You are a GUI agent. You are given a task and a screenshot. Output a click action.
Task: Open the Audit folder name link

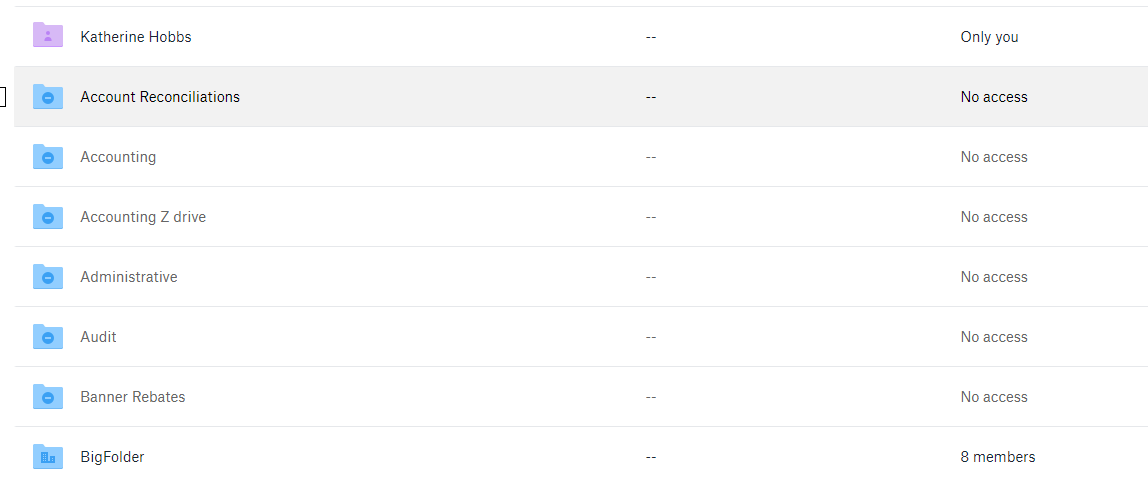98,337
